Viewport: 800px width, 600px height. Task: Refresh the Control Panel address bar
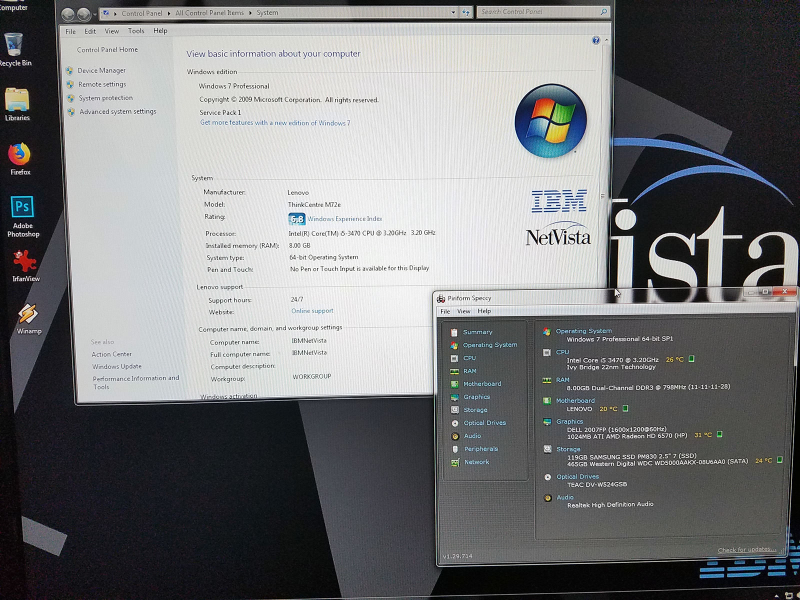465,13
